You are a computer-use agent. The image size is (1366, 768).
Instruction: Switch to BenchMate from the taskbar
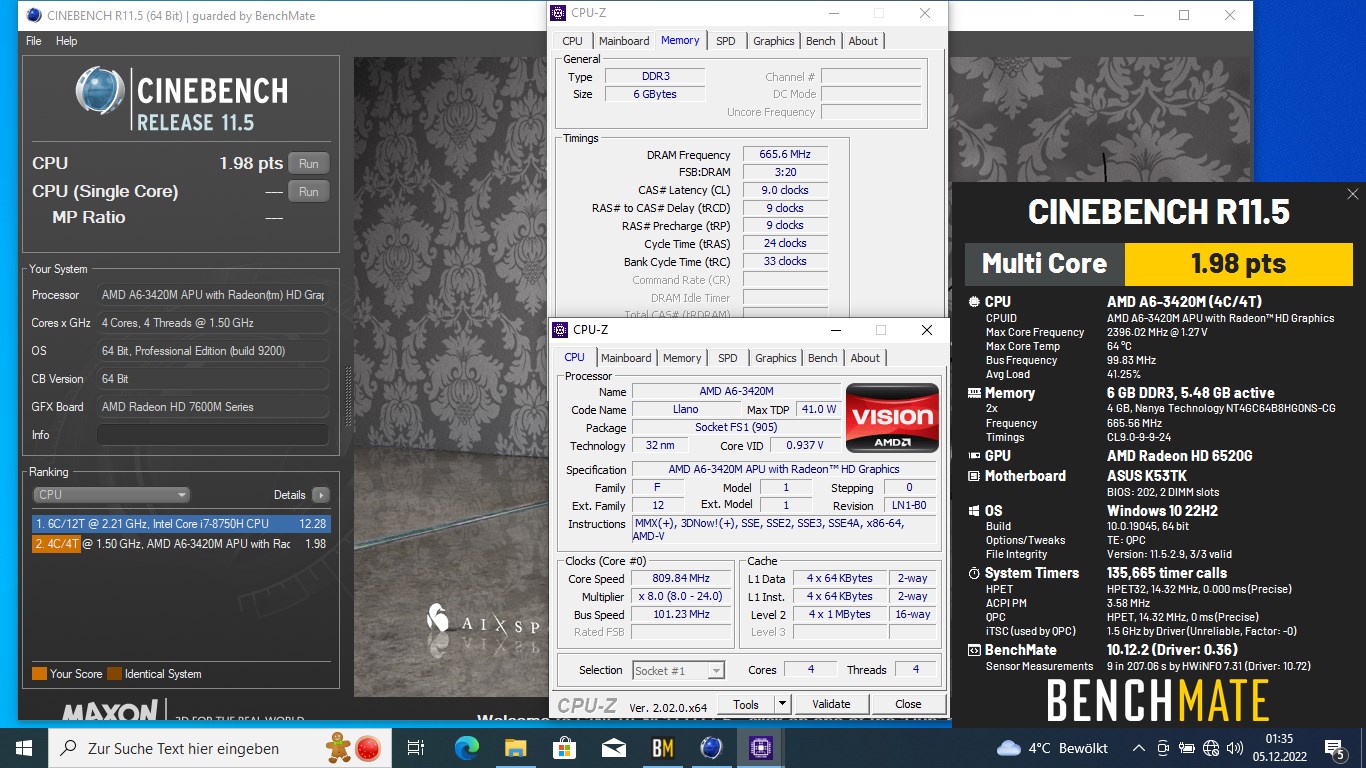pos(662,747)
